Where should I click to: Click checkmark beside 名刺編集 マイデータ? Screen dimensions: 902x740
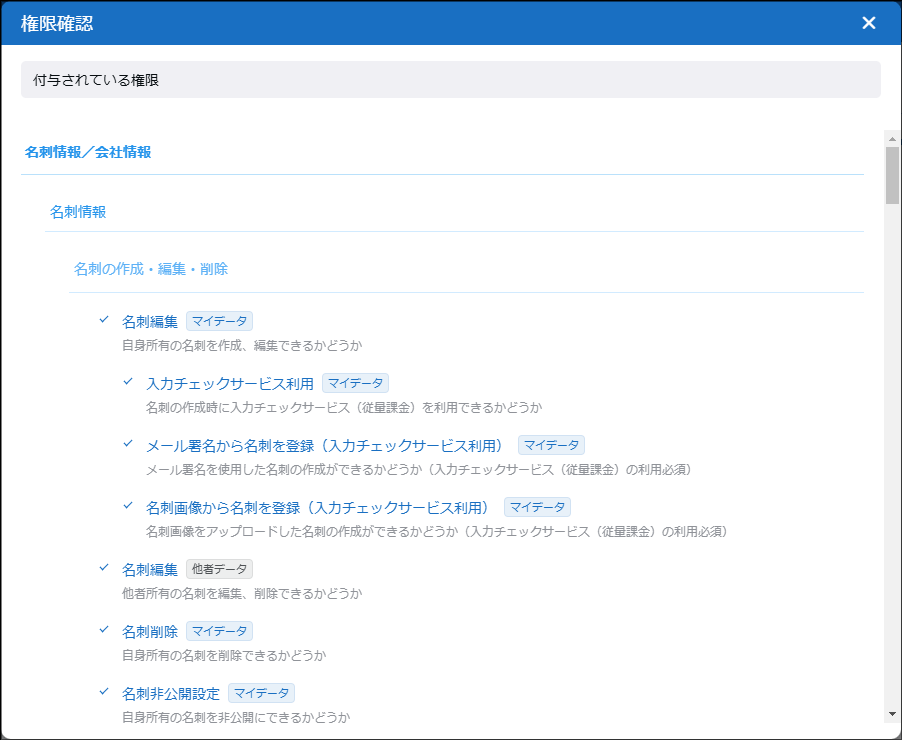pos(104,320)
